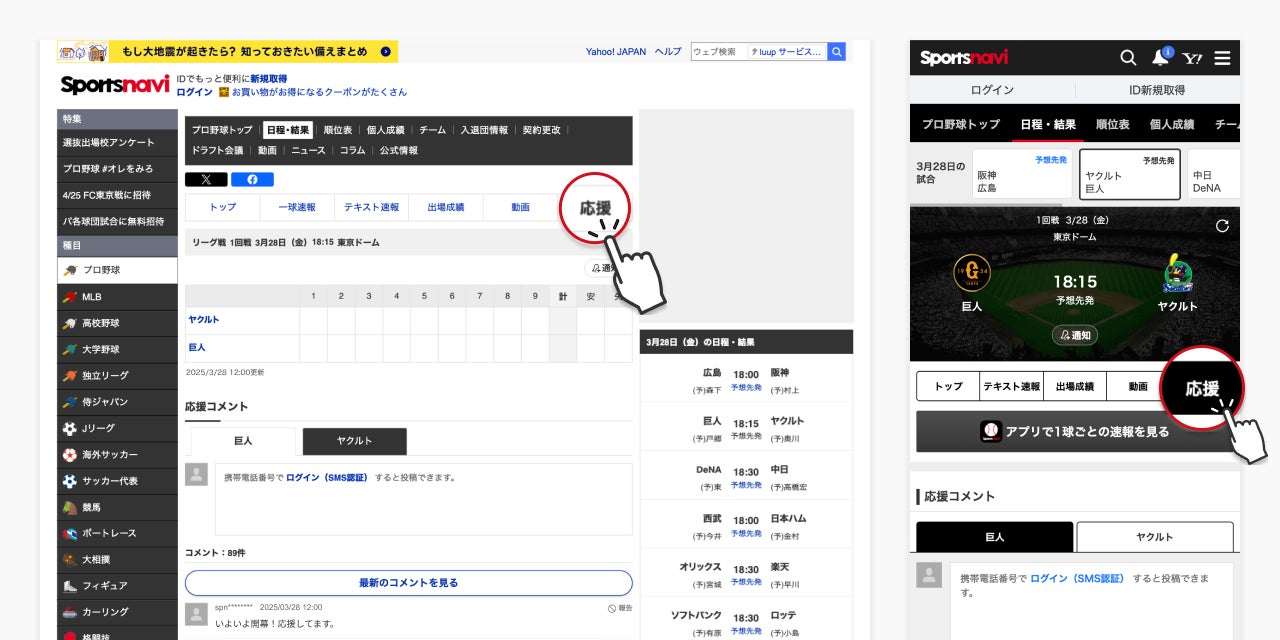Open mobile view search icon

1128,58
